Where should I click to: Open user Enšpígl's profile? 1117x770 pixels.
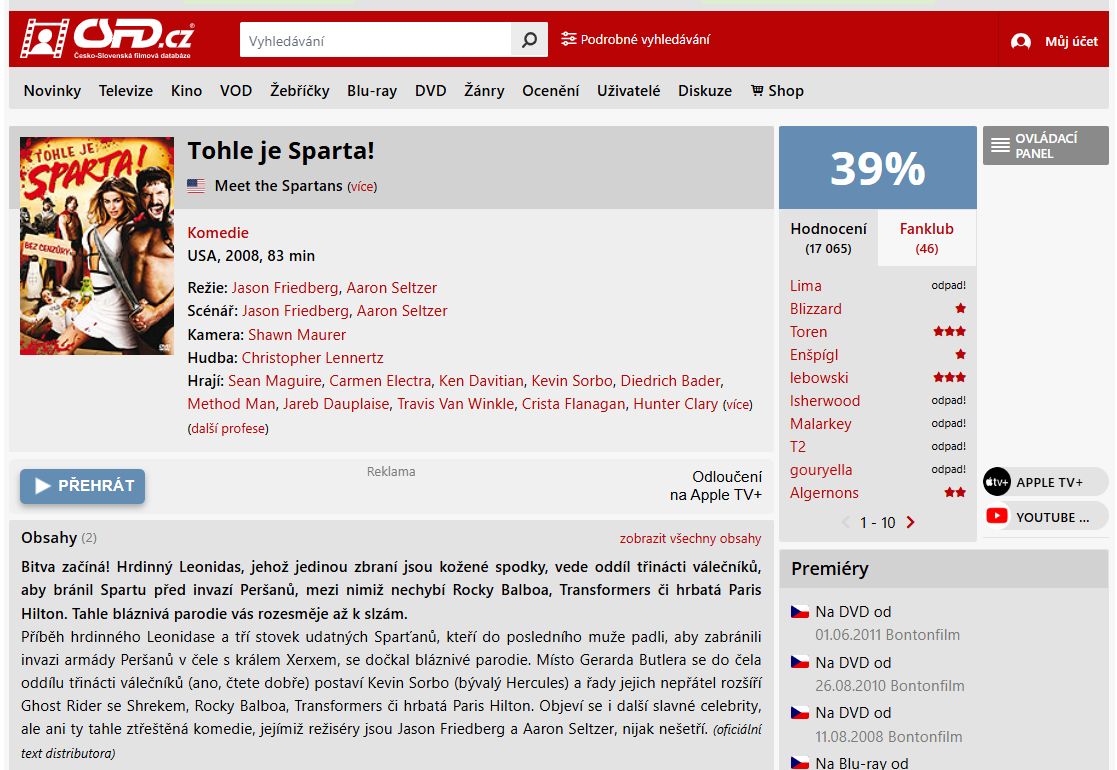(814, 355)
